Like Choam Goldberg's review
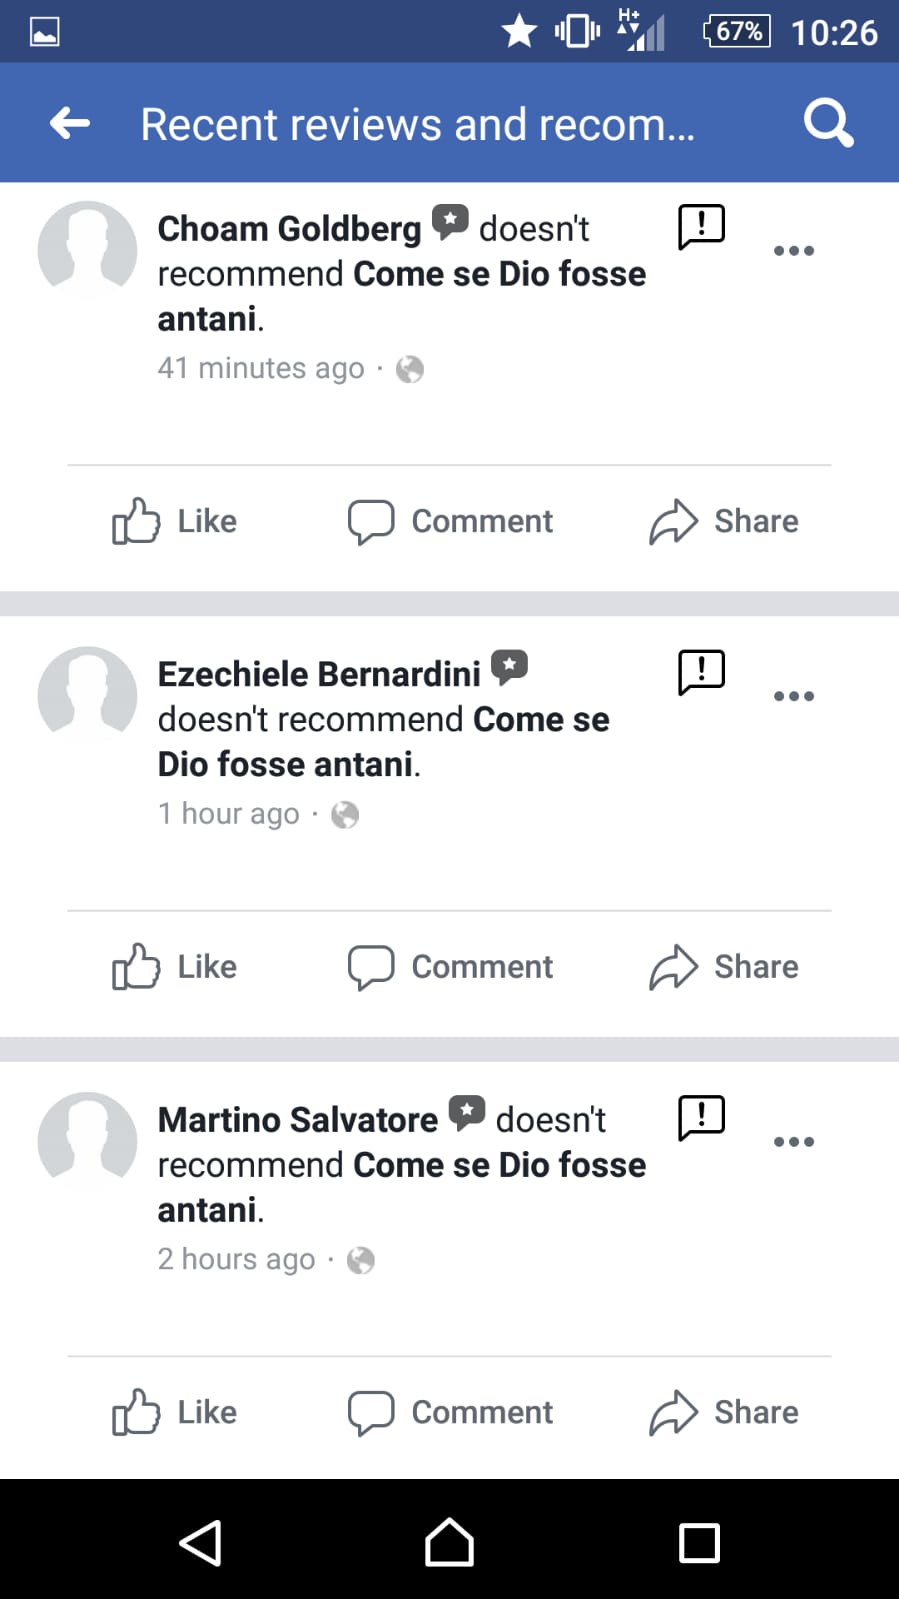 [175, 521]
